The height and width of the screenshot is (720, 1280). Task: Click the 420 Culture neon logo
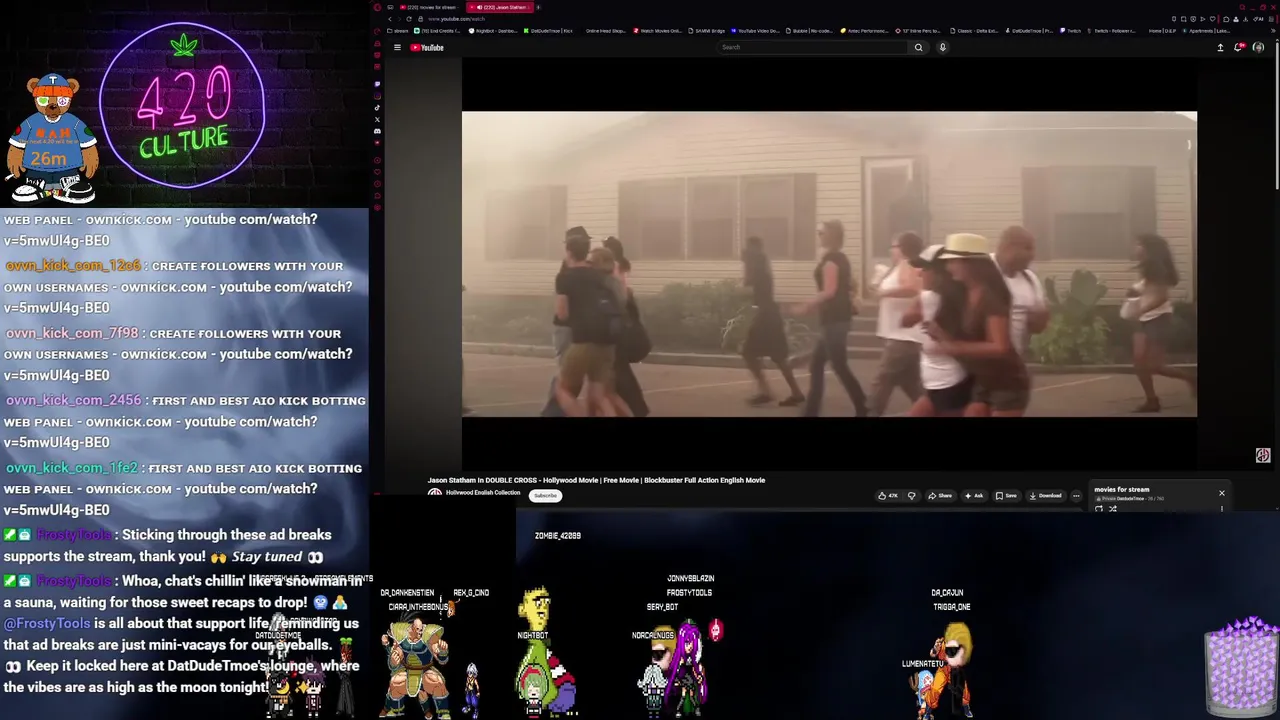[x=183, y=107]
